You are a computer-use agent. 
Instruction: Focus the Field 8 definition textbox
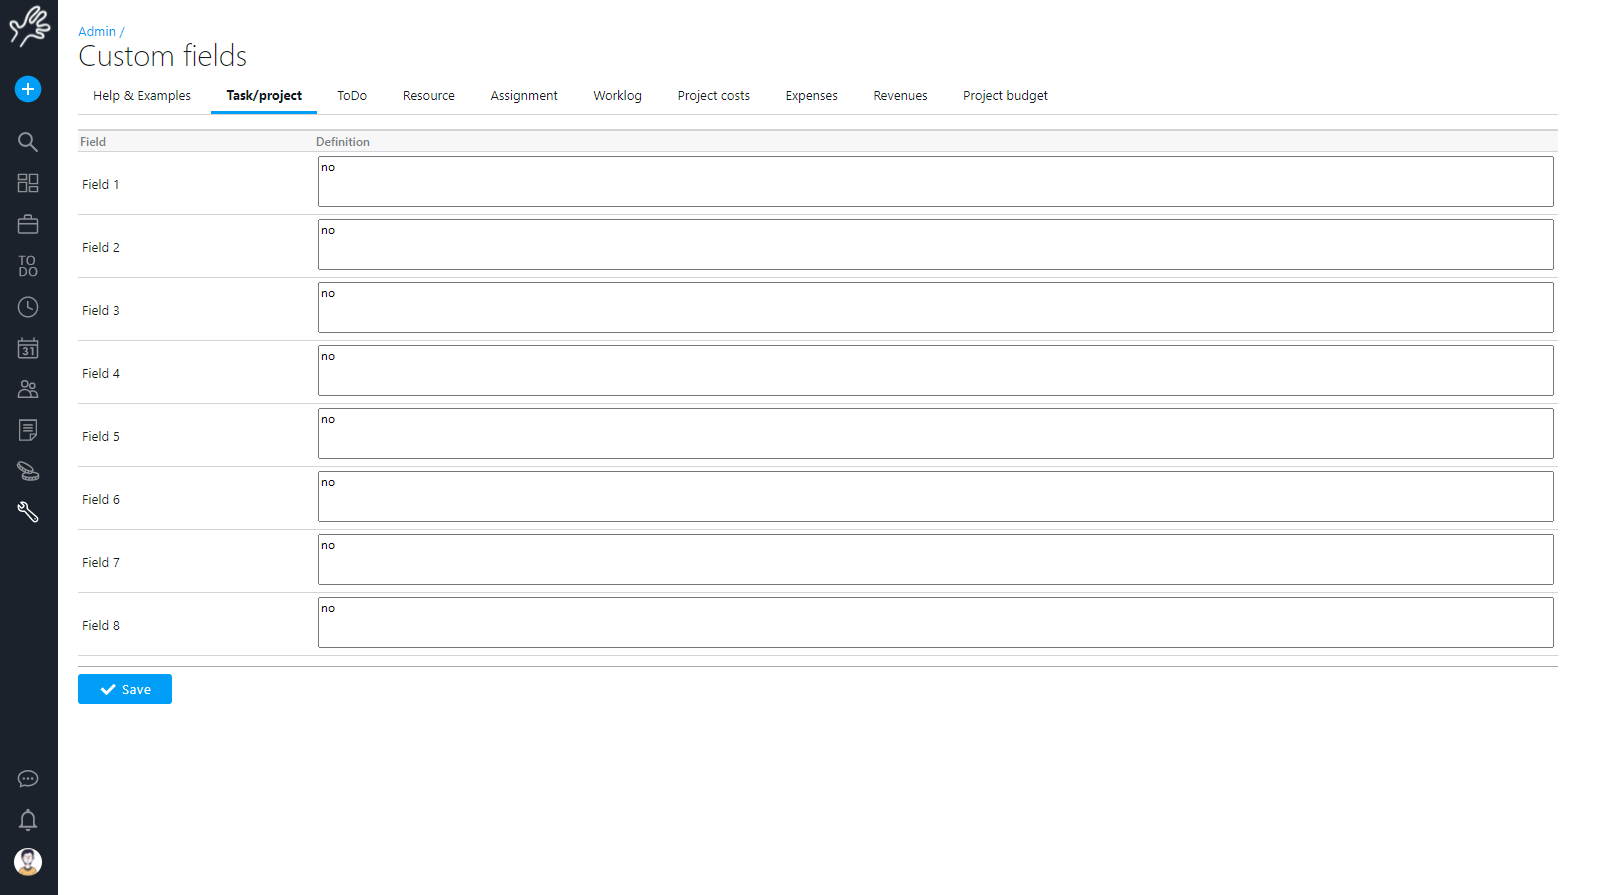pos(935,623)
